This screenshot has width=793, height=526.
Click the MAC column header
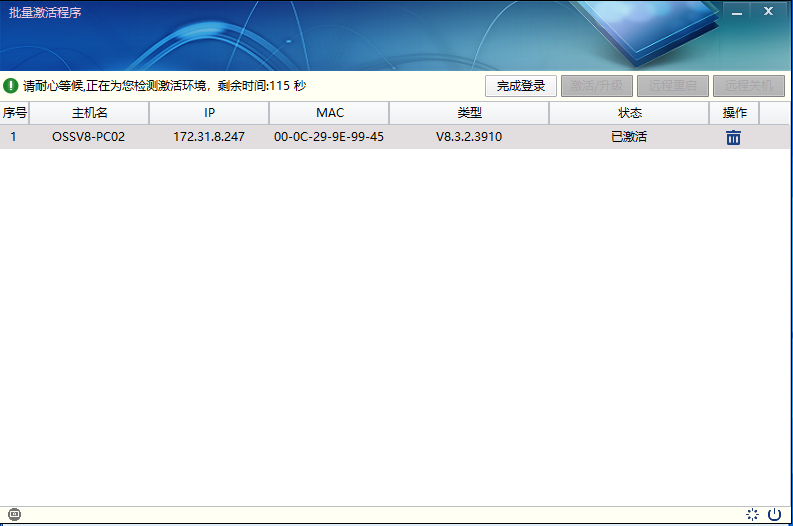pyautogui.click(x=329, y=113)
